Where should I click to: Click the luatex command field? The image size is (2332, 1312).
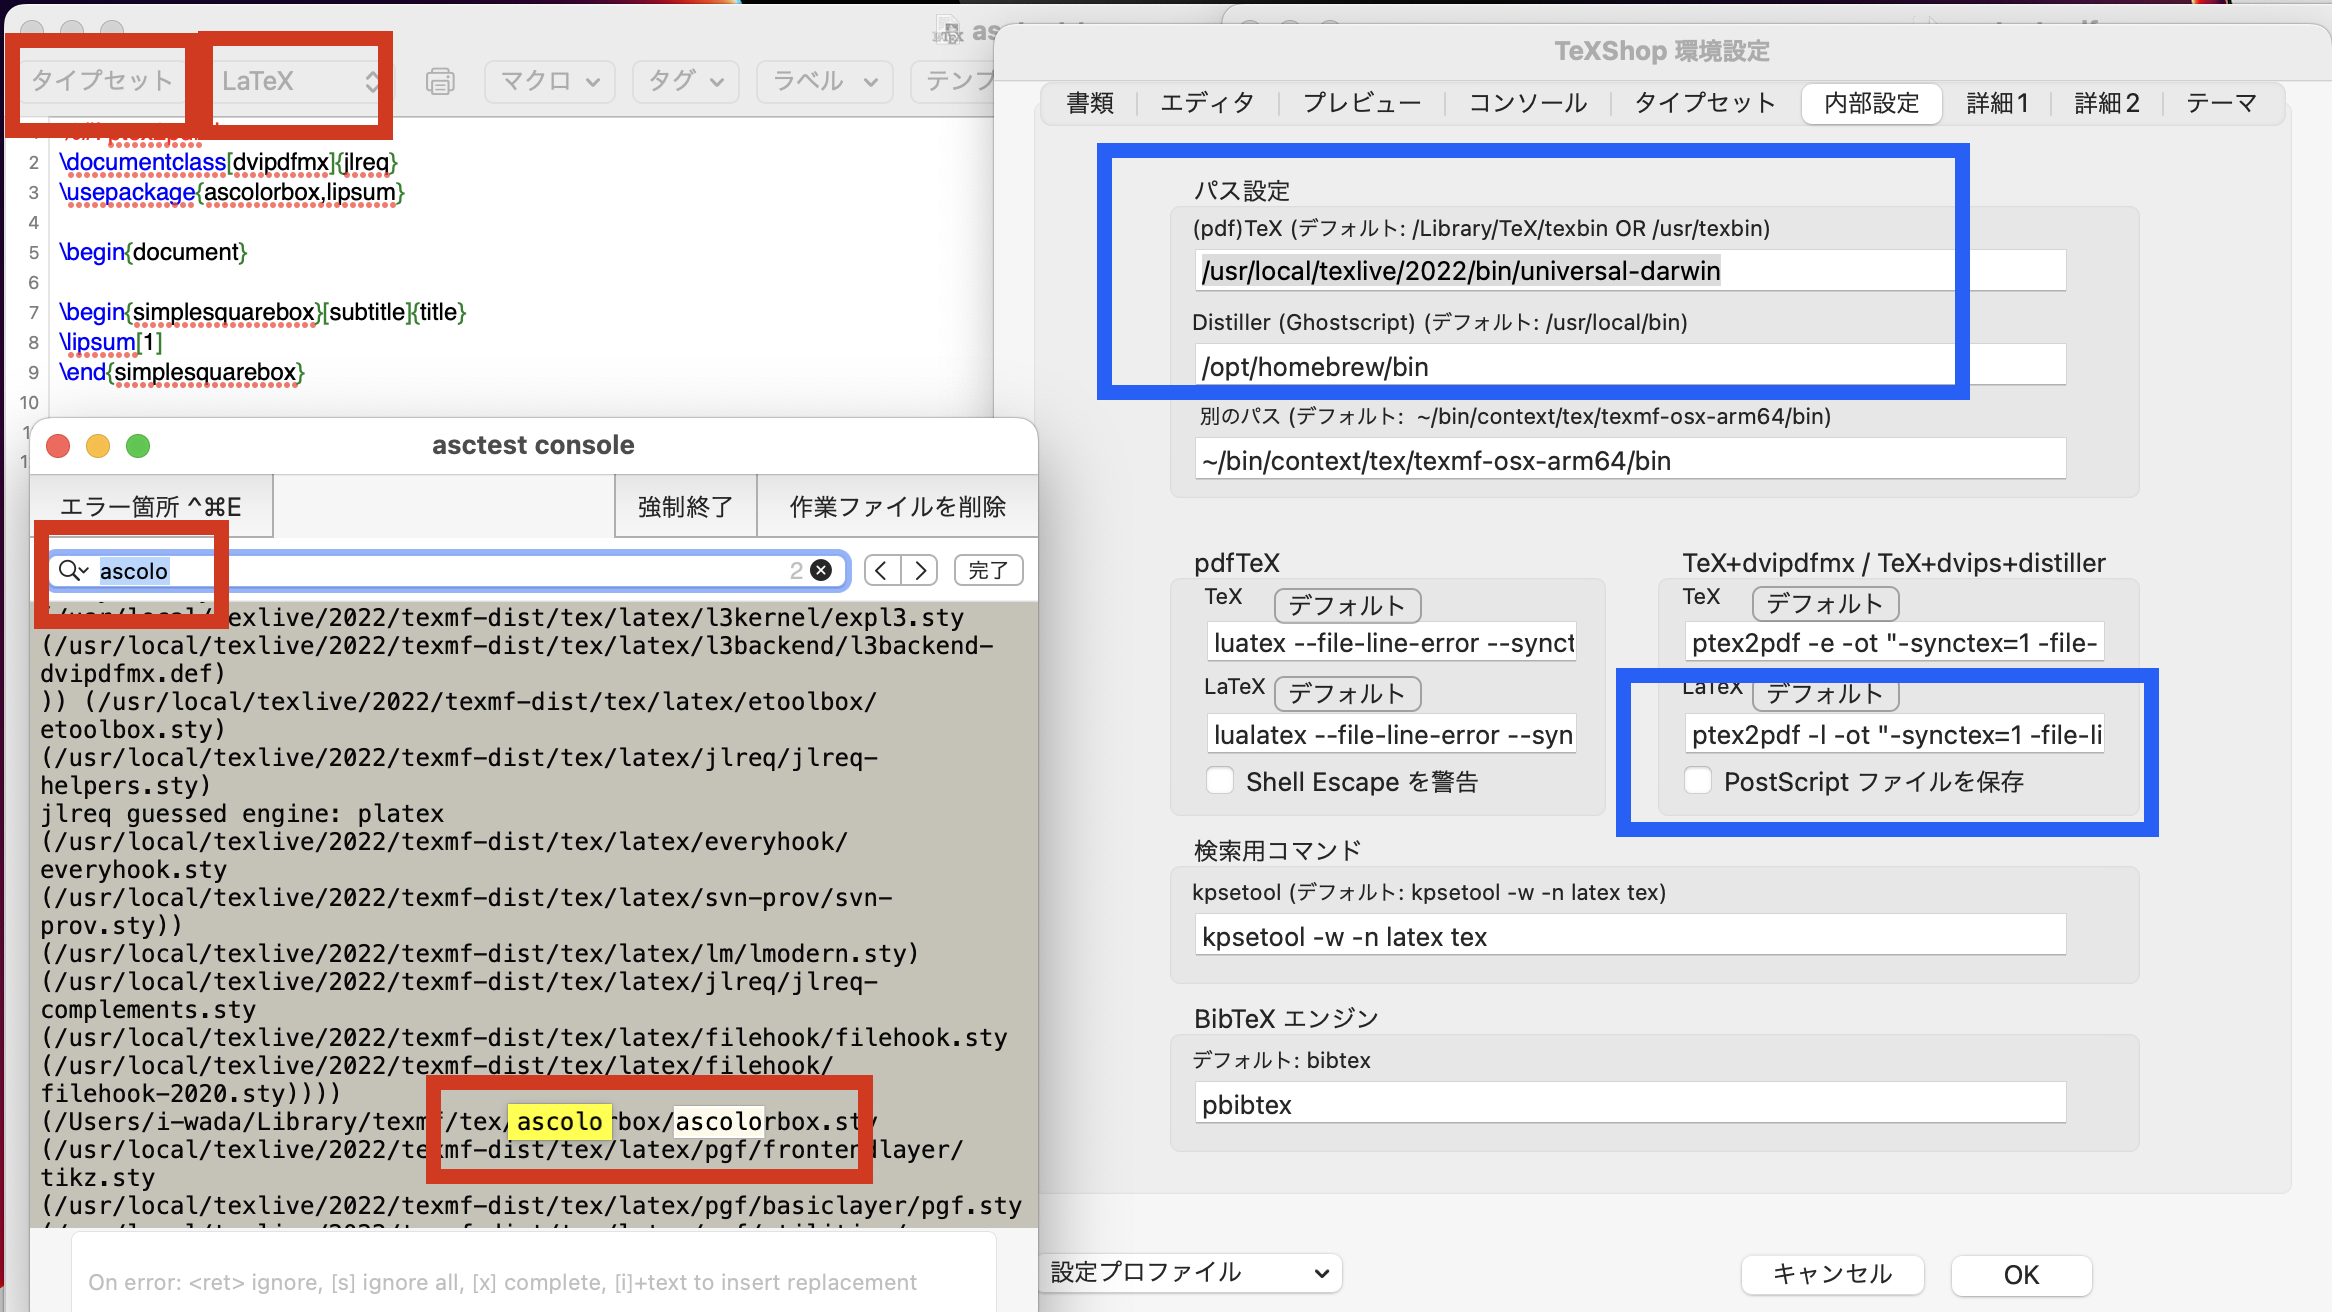pyautogui.click(x=1392, y=643)
